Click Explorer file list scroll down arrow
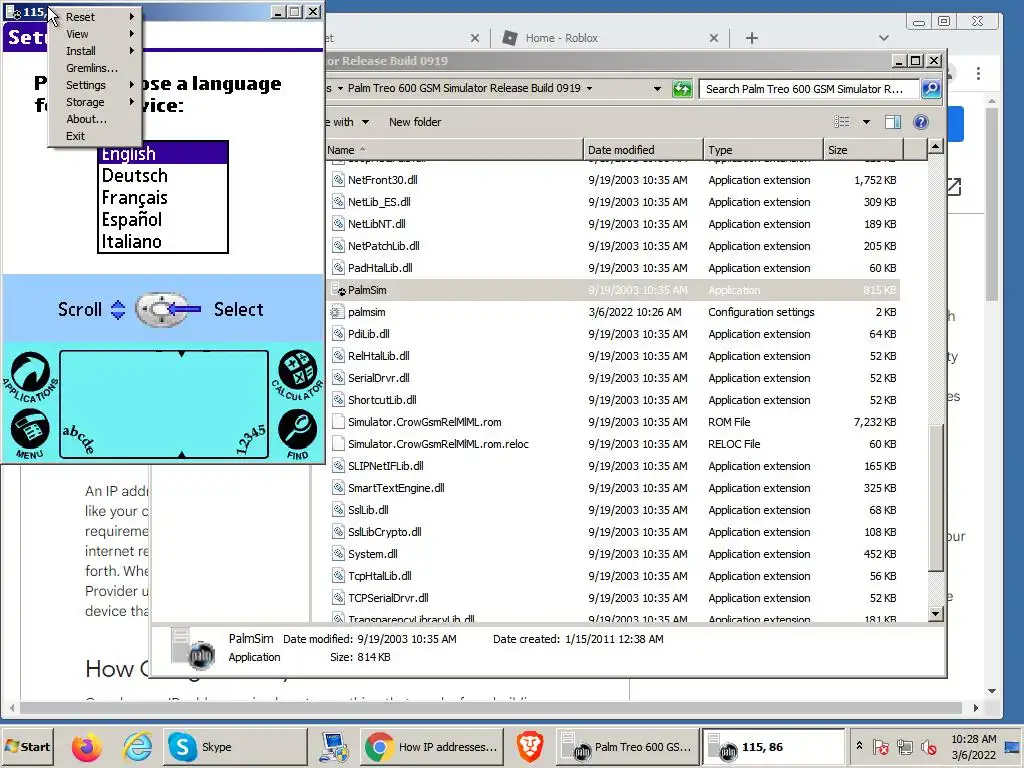 pos(935,613)
